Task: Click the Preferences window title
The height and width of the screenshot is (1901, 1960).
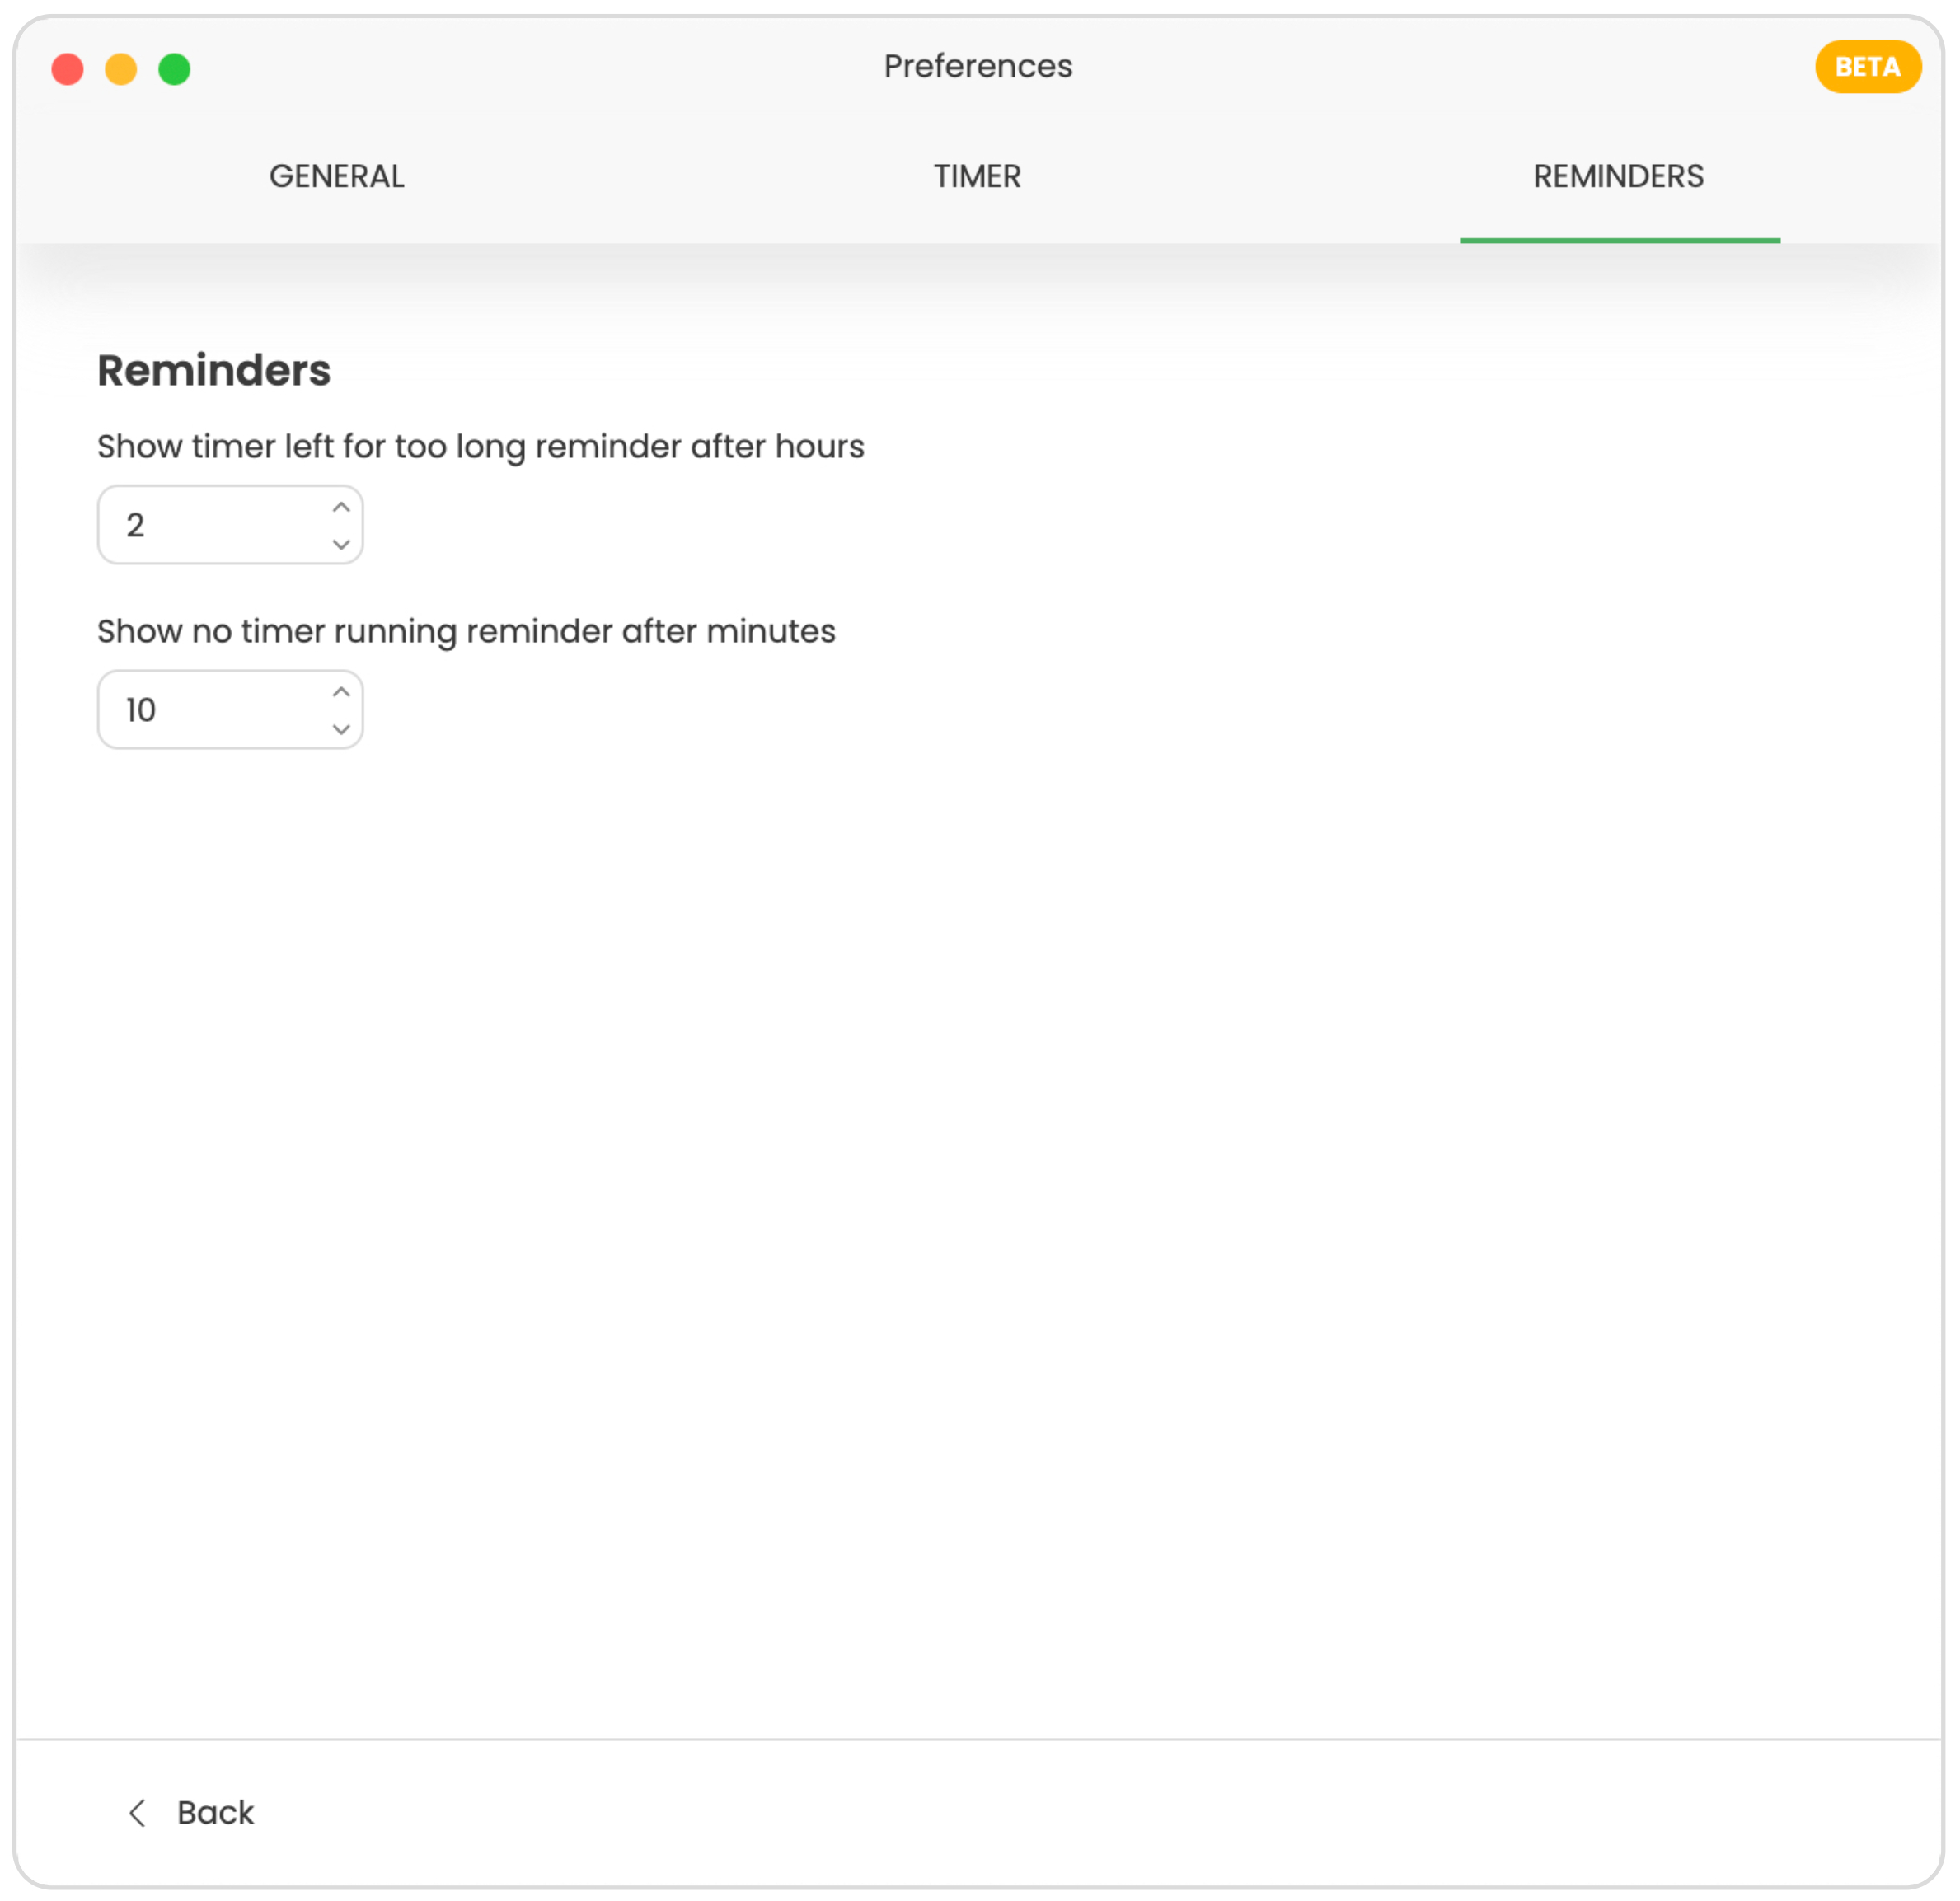Action: 977,66
